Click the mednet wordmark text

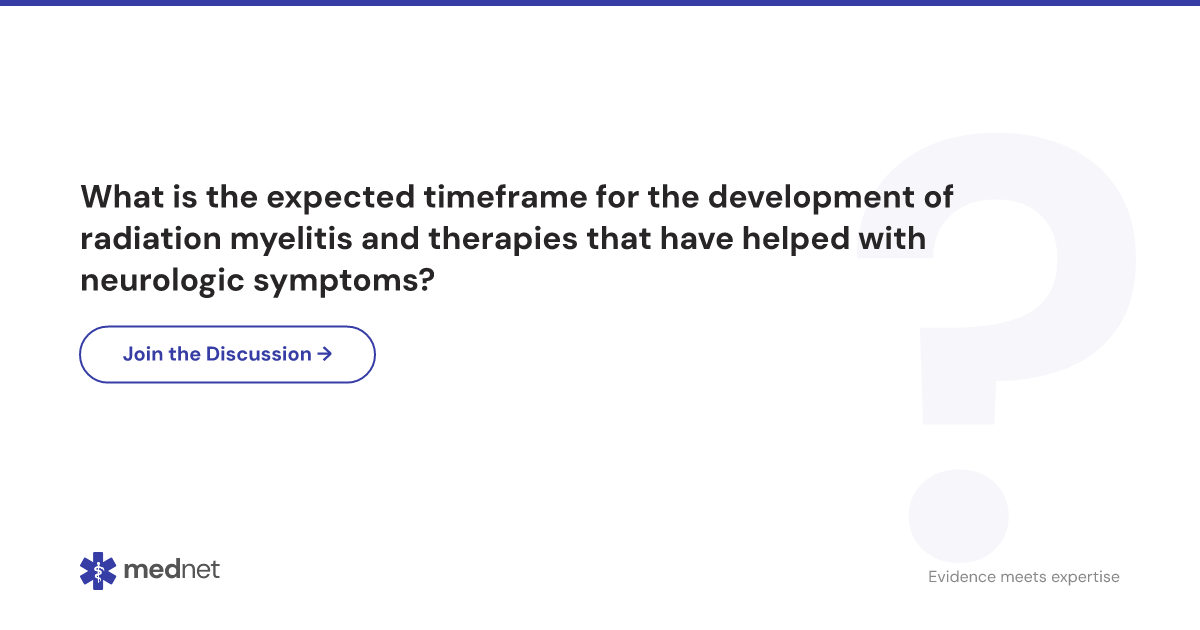pos(171,570)
